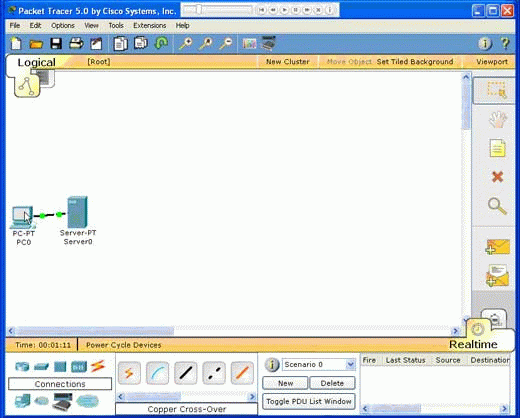Open the Edit menu
Screen dimensions: 520x418
(35, 25)
